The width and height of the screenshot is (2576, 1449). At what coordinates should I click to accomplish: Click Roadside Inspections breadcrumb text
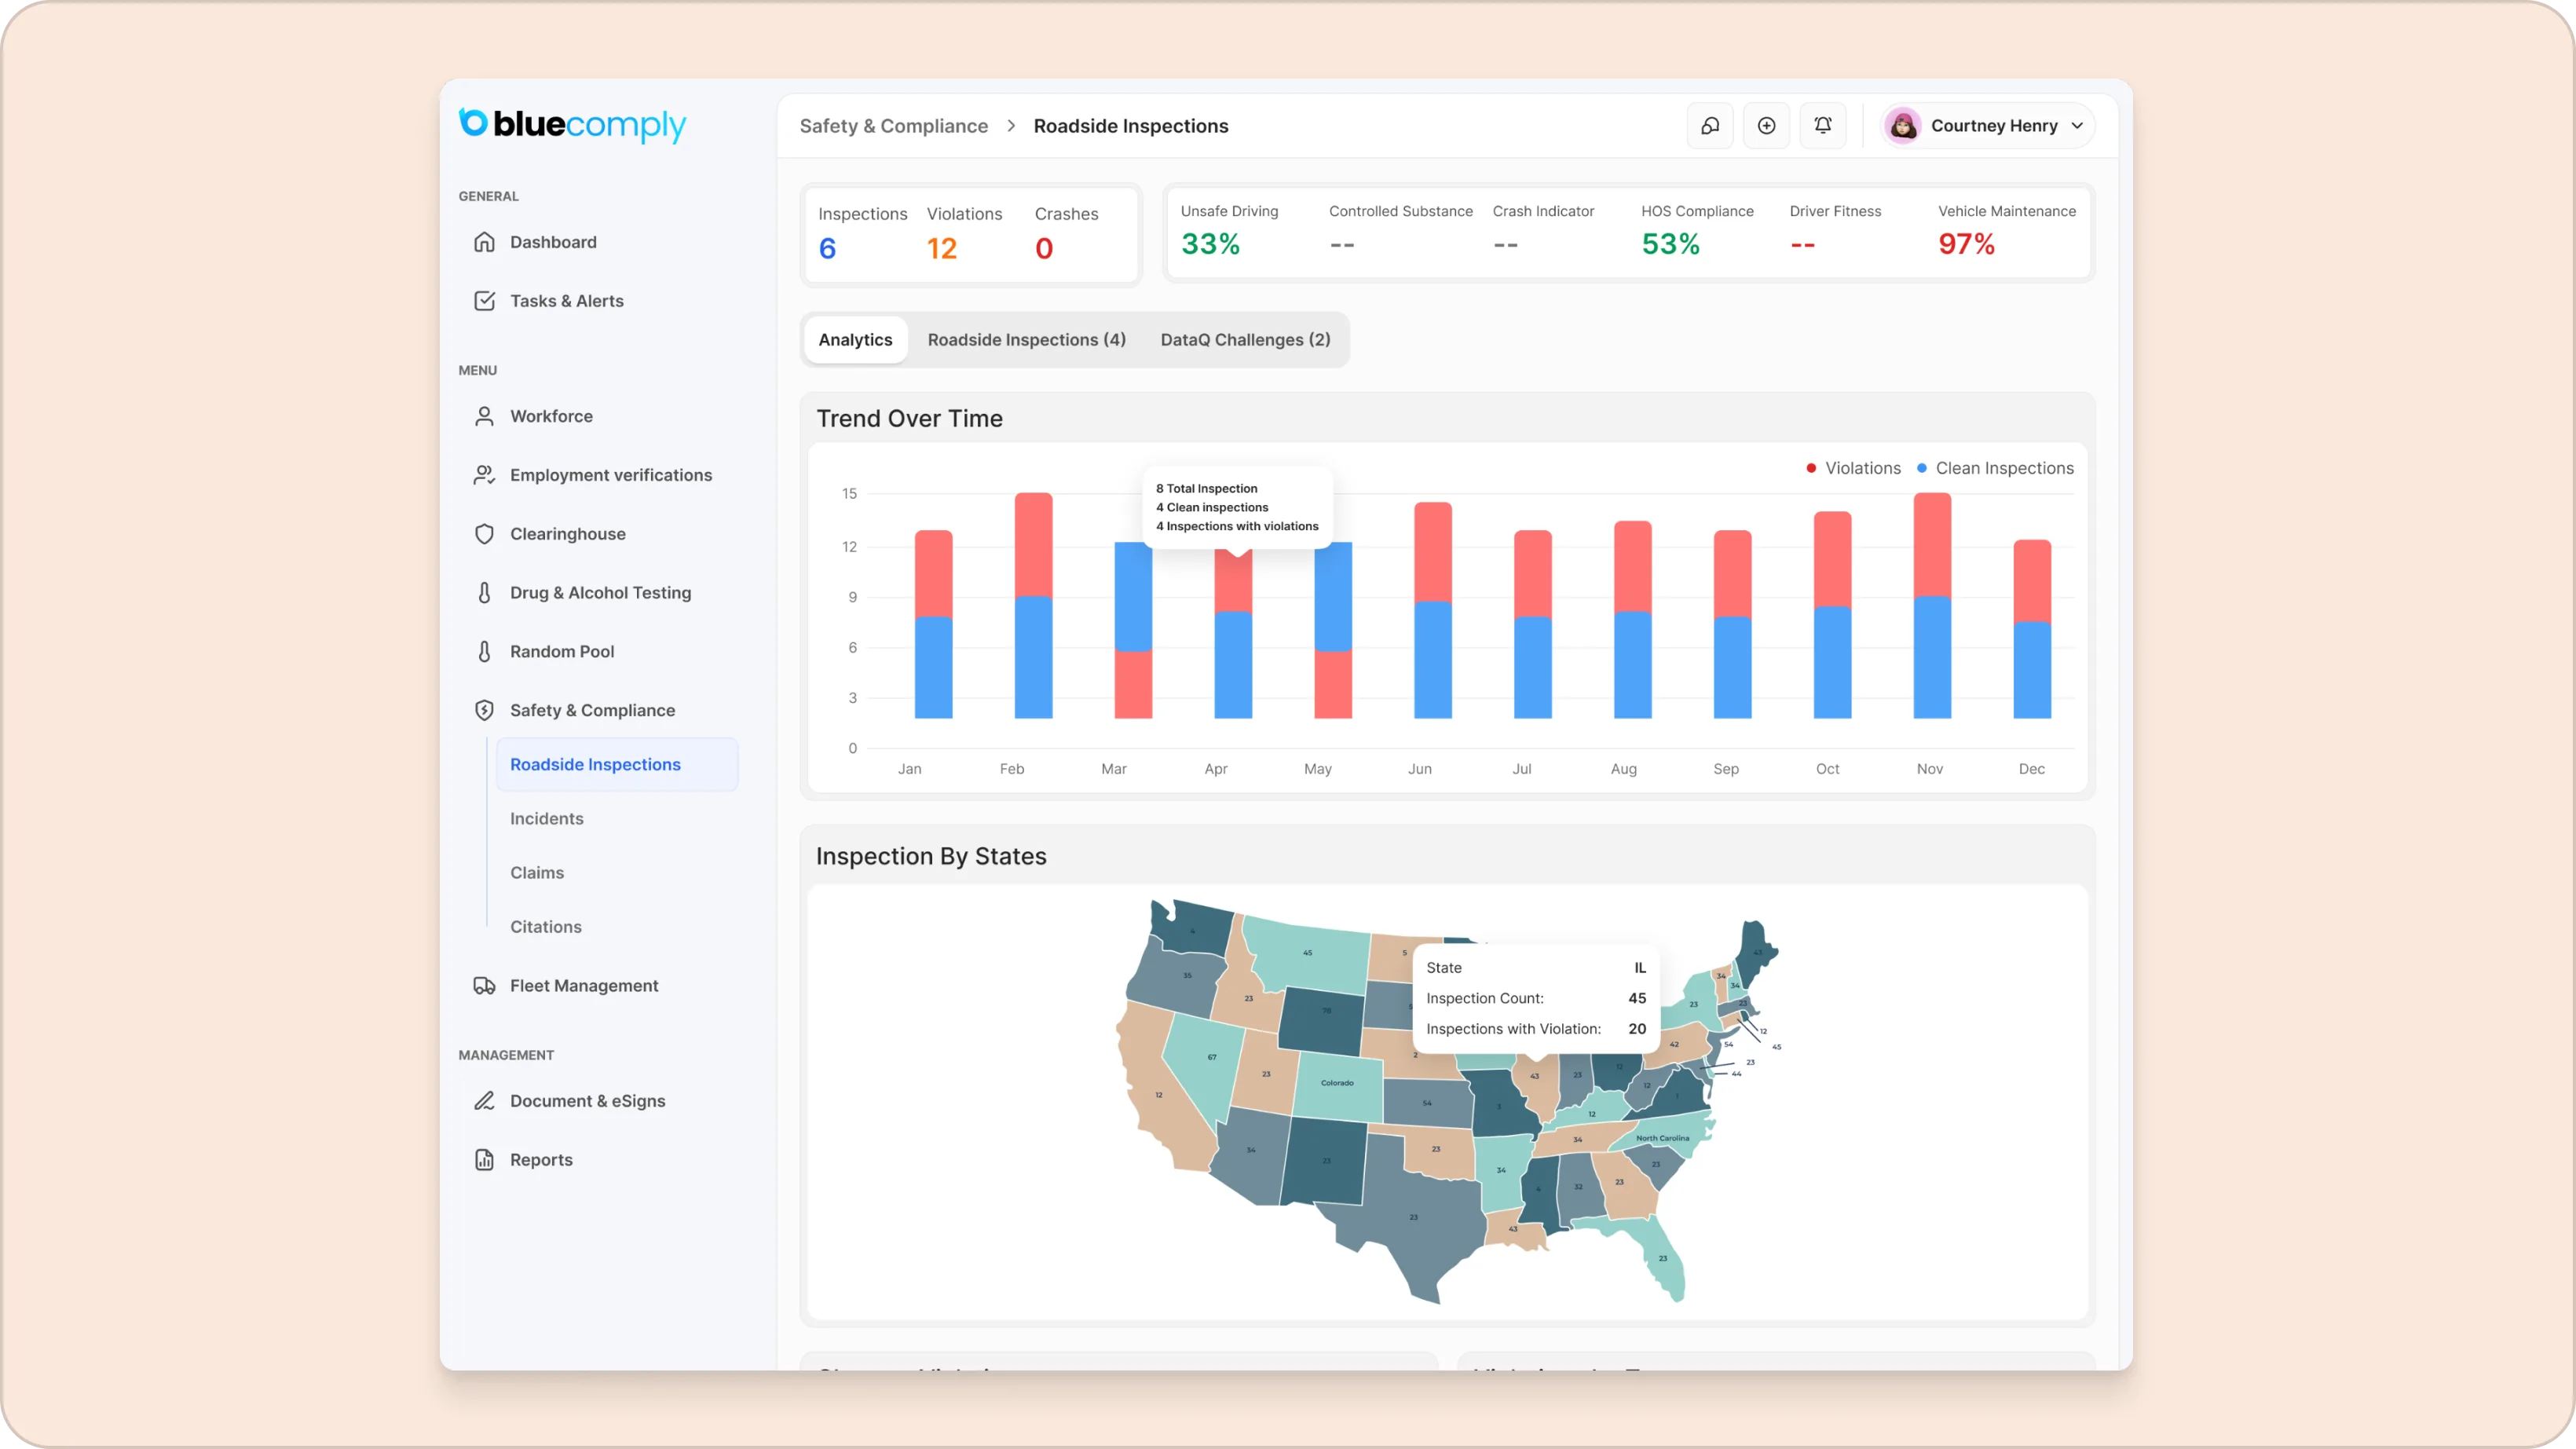point(1131,126)
